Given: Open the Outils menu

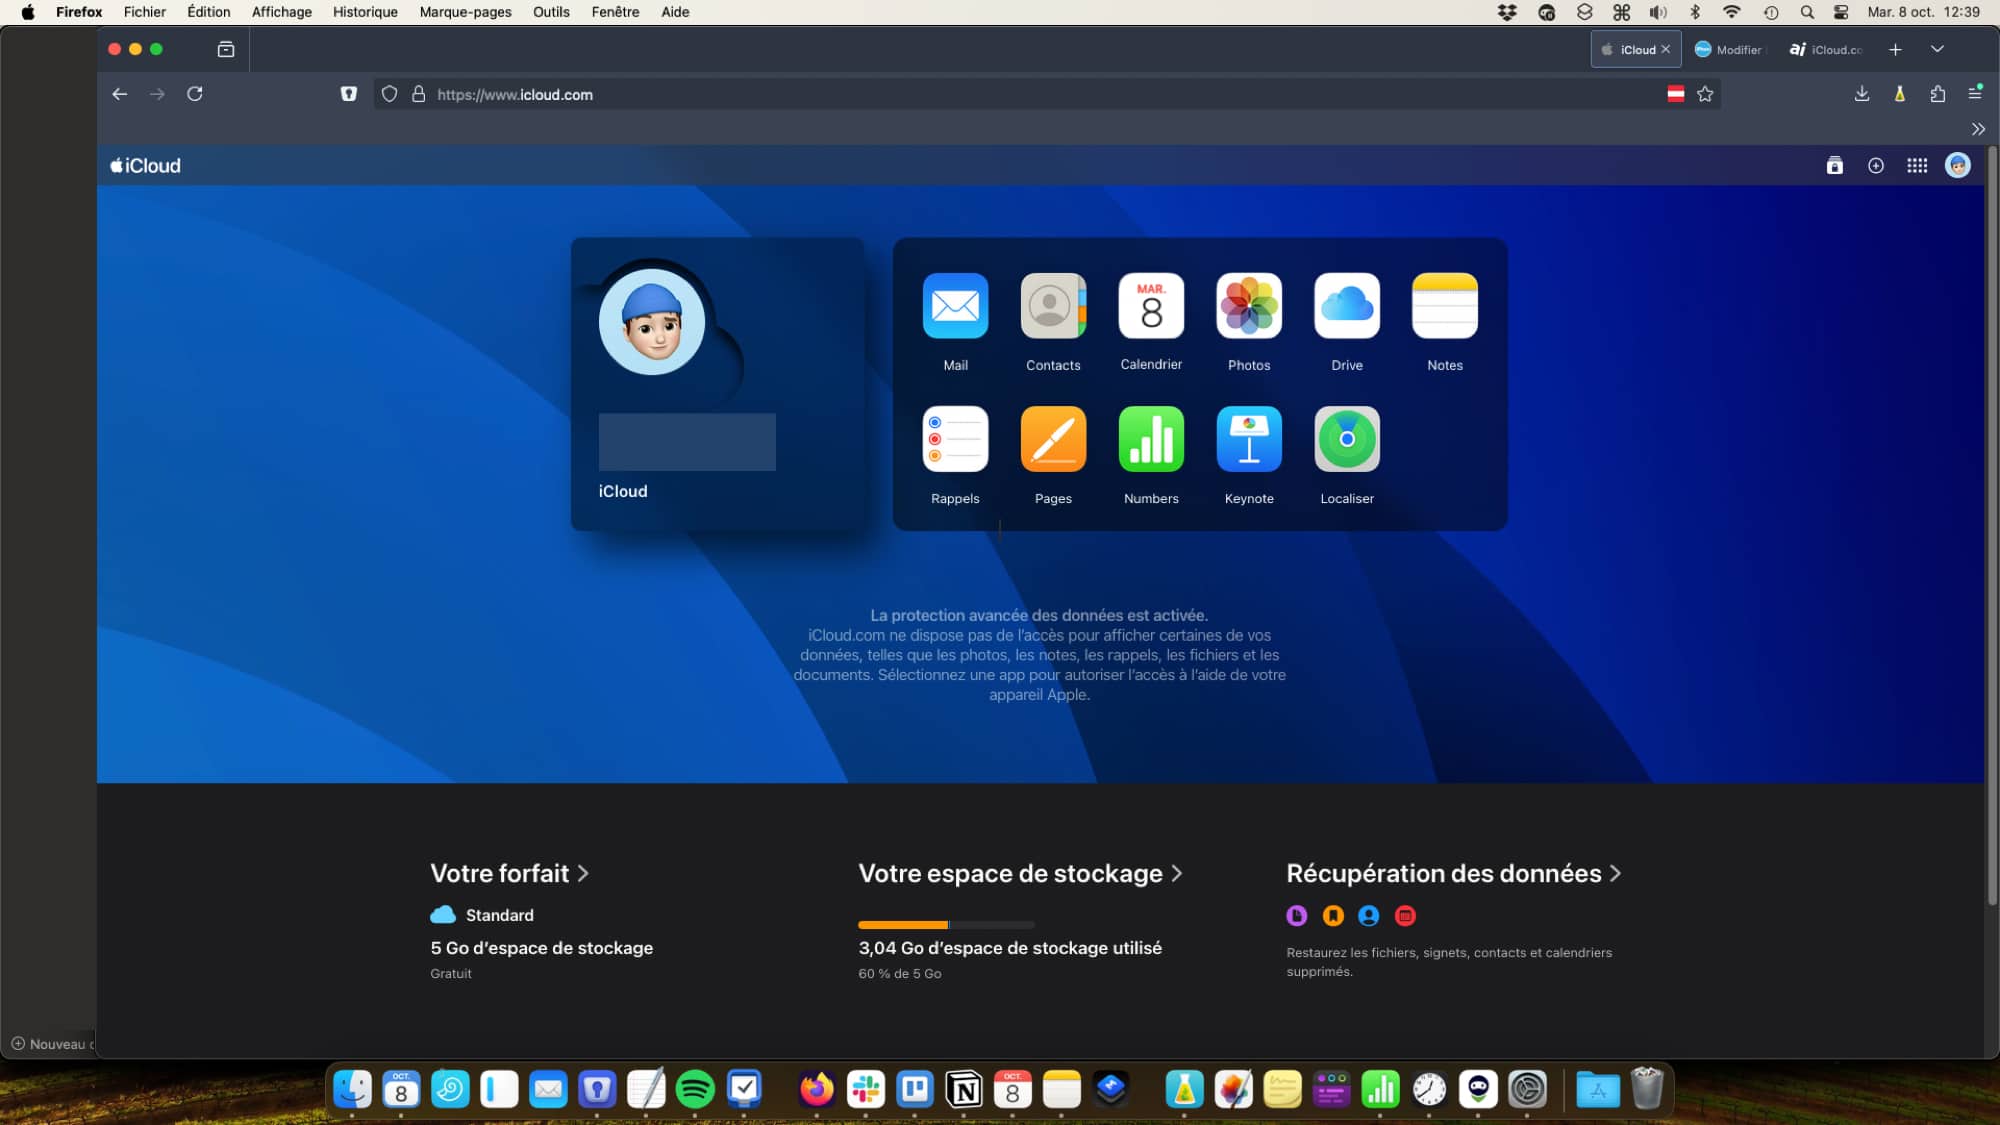Looking at the screenshot, I should coord(551,12).
